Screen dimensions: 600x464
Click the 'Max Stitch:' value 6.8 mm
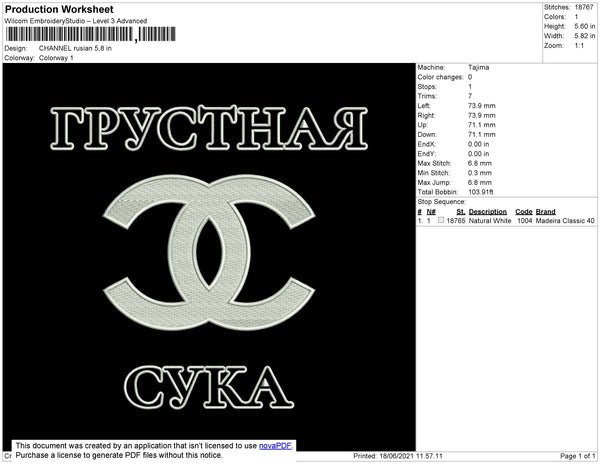tap(480, 163)
